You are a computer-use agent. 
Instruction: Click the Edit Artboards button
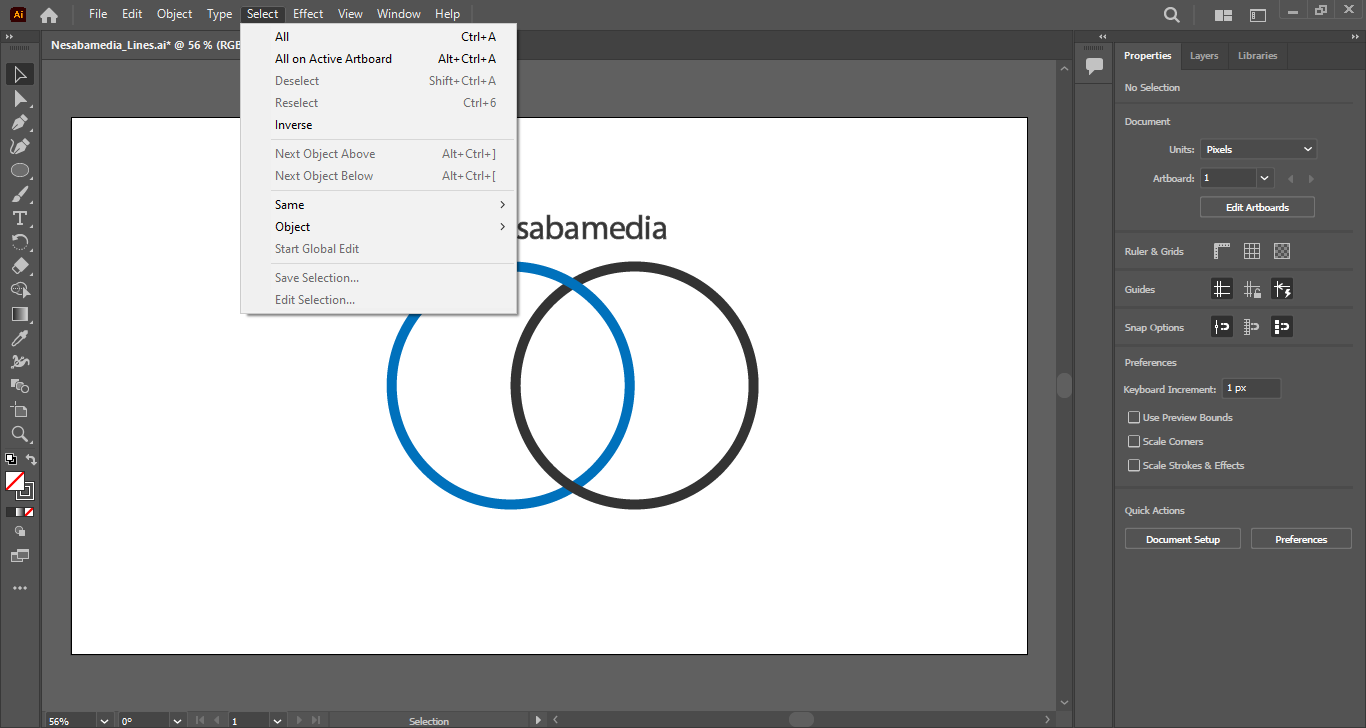pos(1257,207)
